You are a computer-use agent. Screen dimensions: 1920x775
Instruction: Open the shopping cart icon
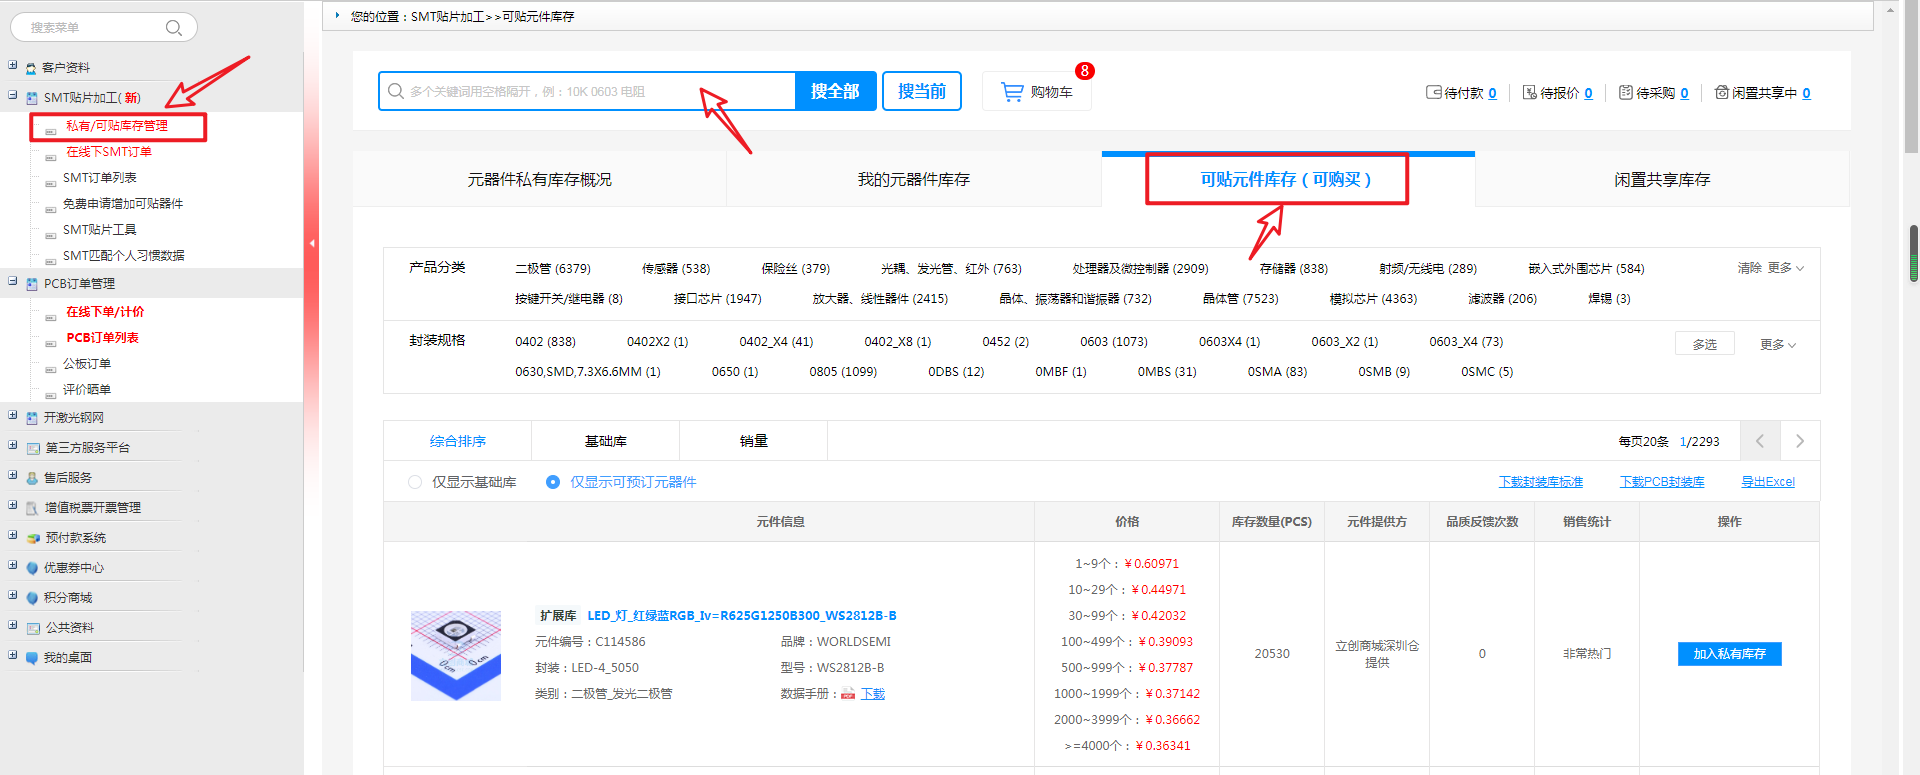(x=1013, y=92)
